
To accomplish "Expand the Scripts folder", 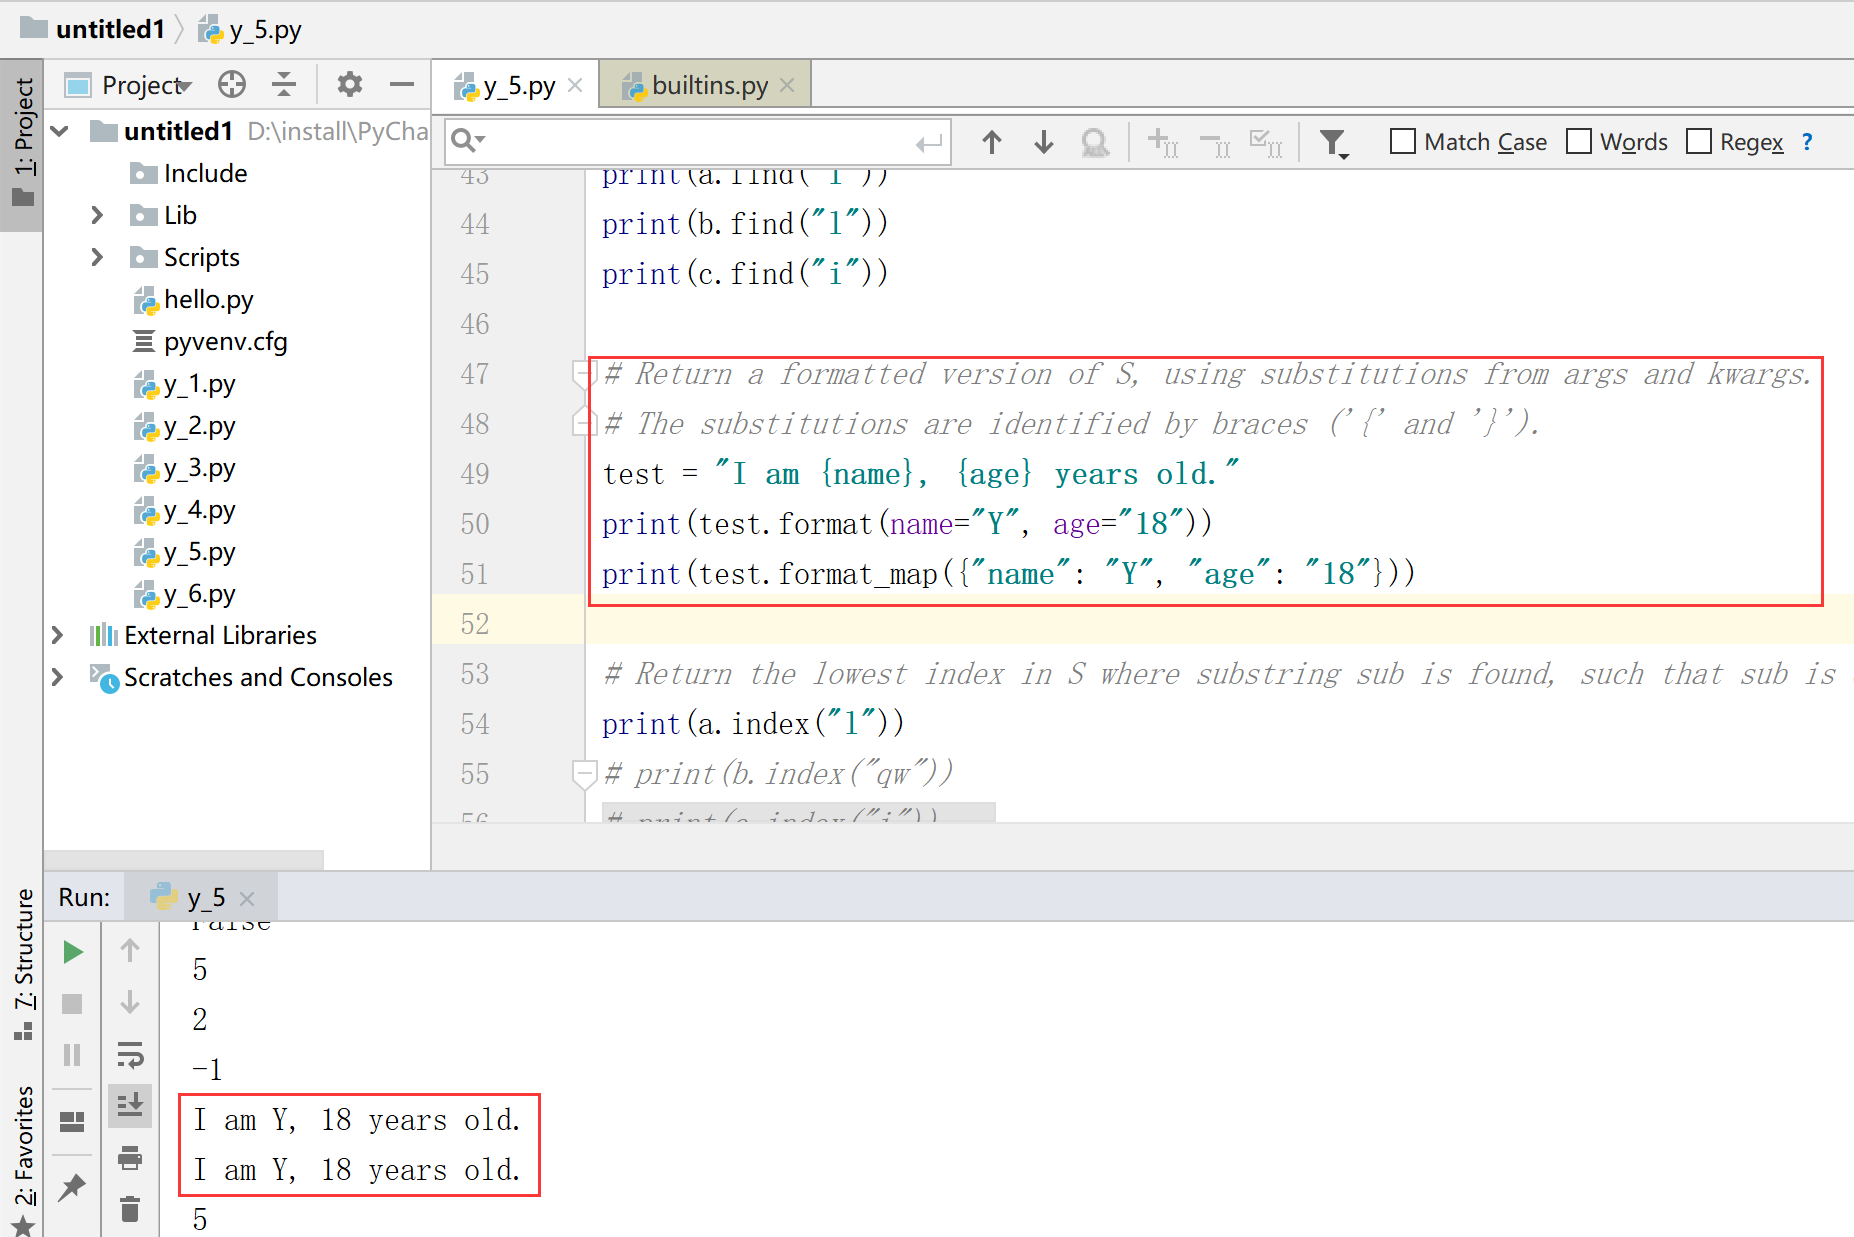I will tap(97, 257).
